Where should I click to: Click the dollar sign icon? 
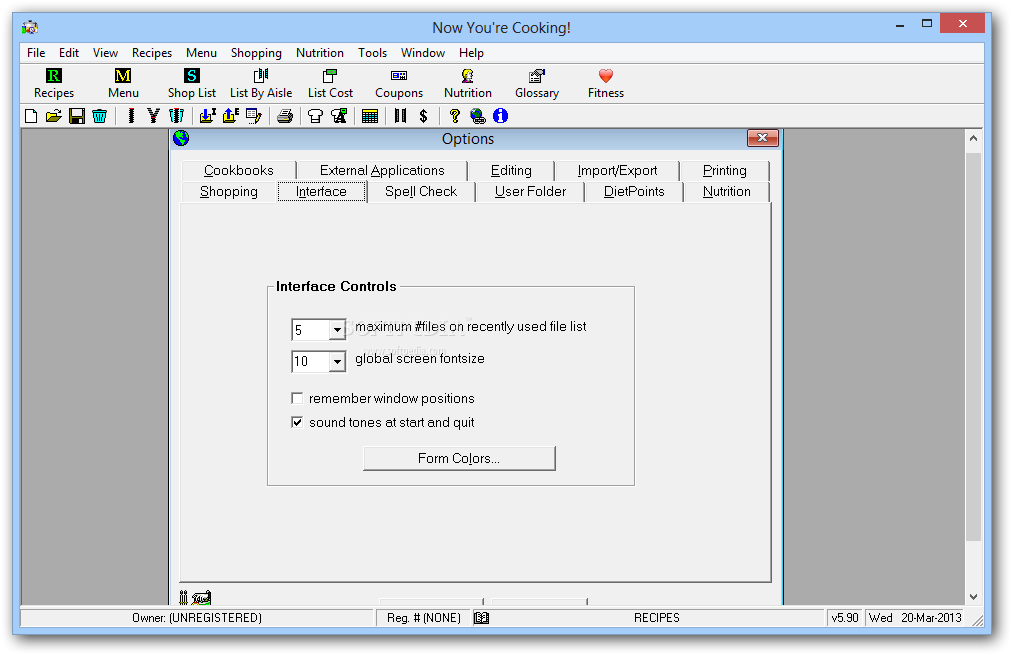pos(423,116)
